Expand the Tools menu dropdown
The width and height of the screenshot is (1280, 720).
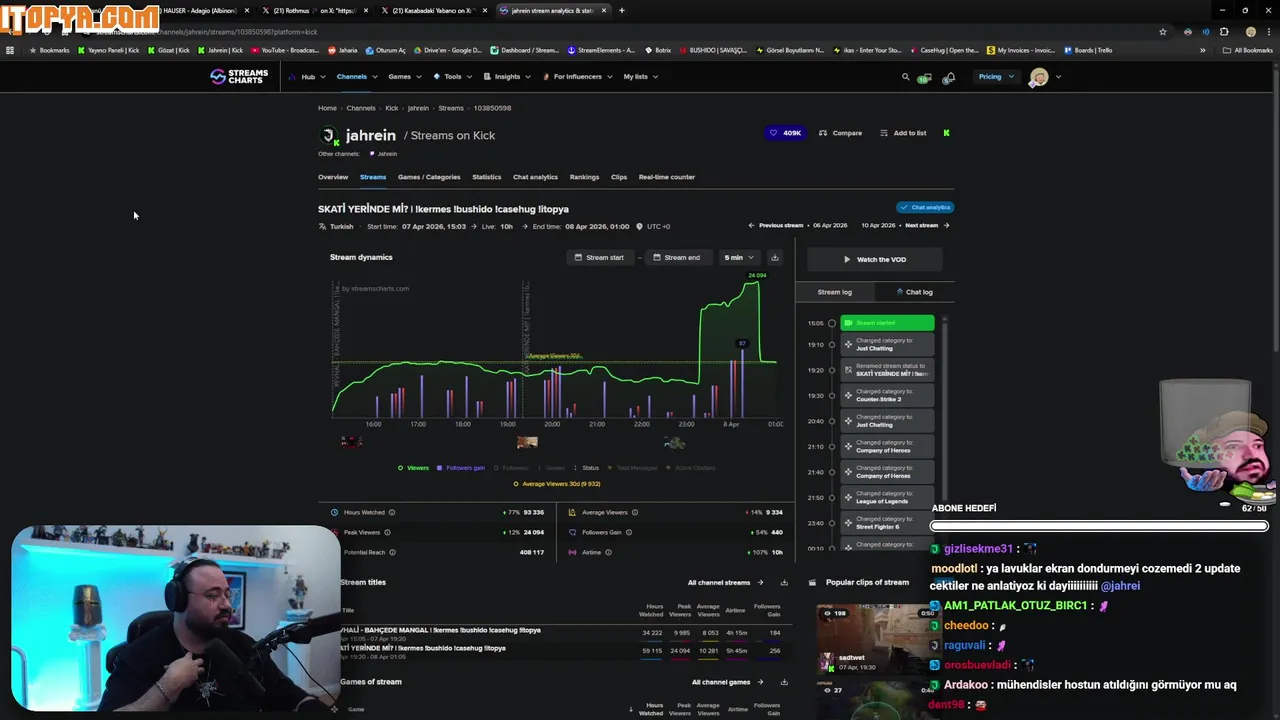pos(454,77)
